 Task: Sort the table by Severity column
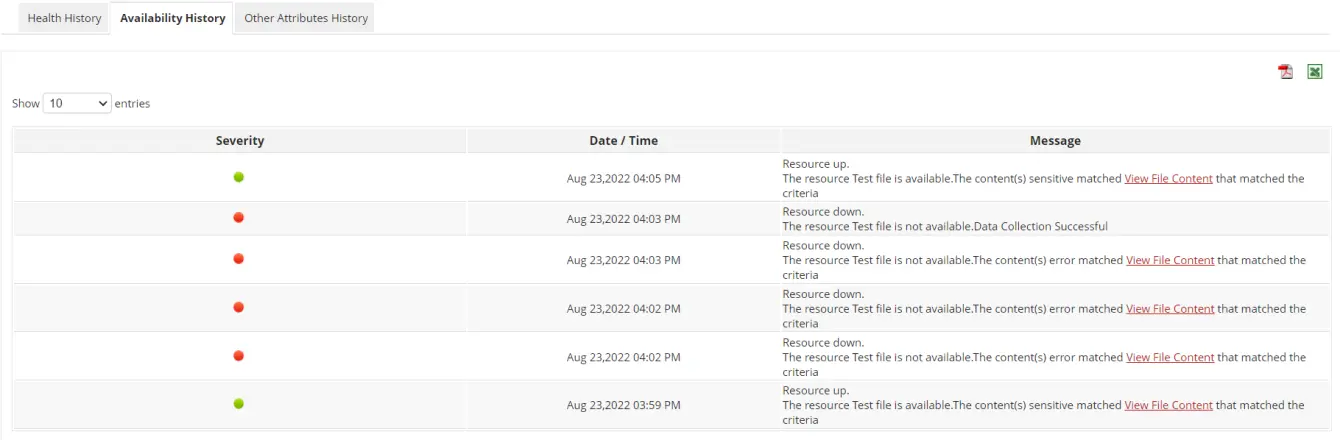pos(240,141)
